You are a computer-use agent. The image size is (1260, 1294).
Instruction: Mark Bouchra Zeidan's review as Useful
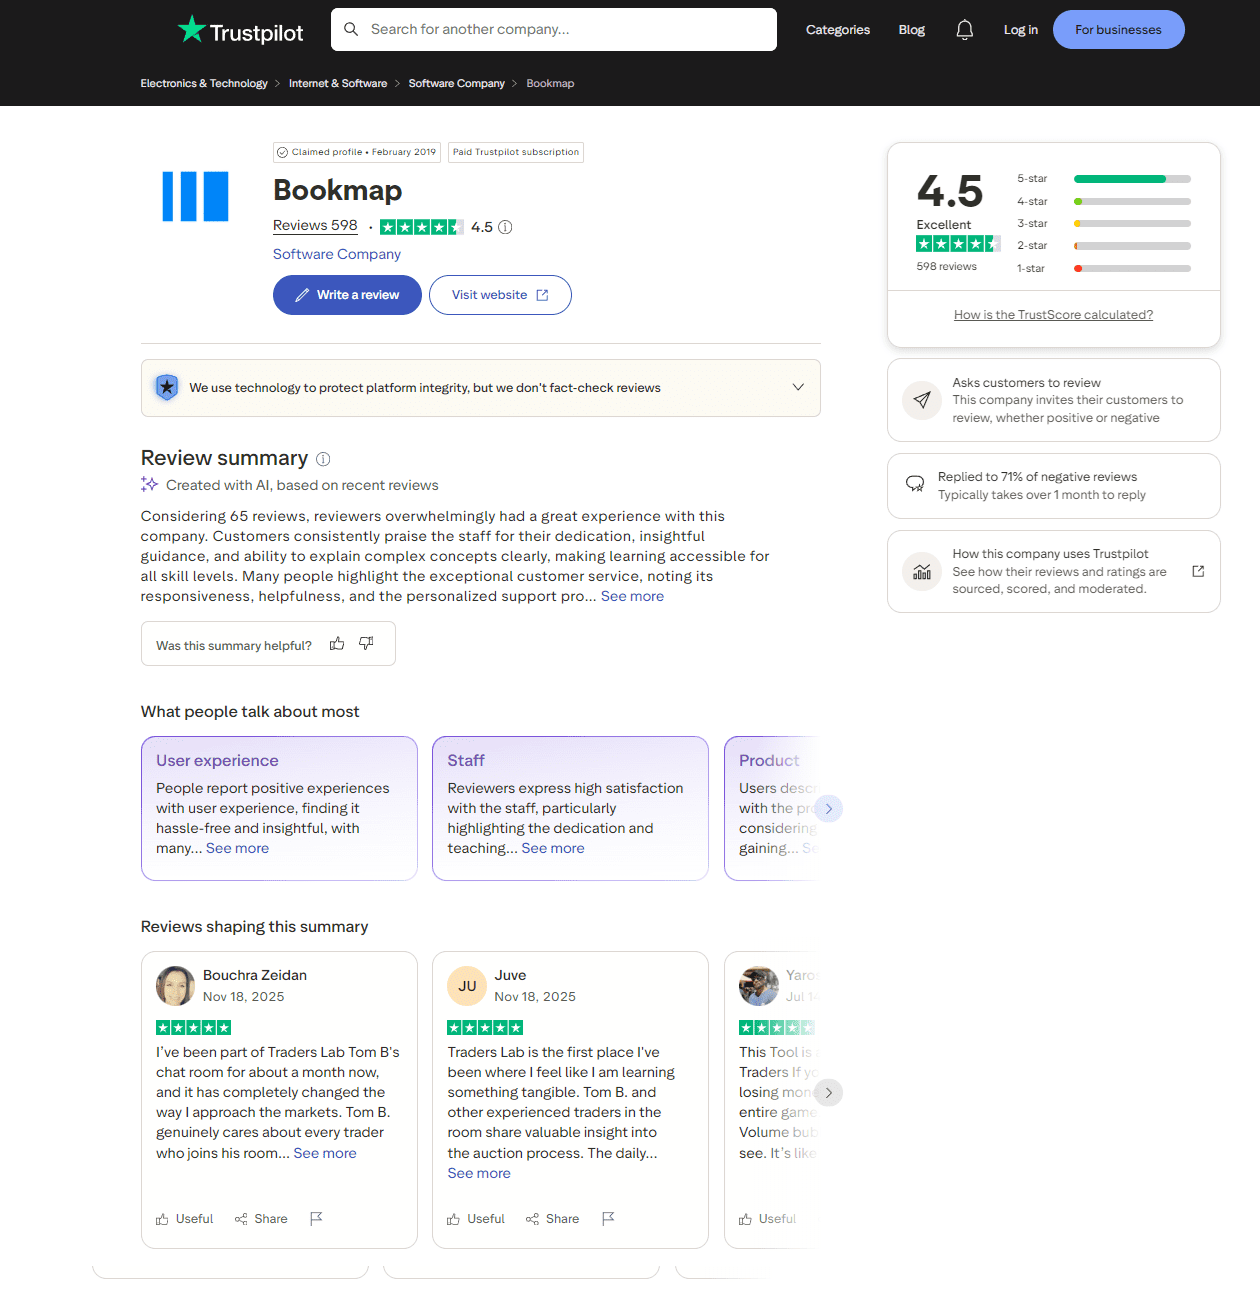(x=185, y=1219)
